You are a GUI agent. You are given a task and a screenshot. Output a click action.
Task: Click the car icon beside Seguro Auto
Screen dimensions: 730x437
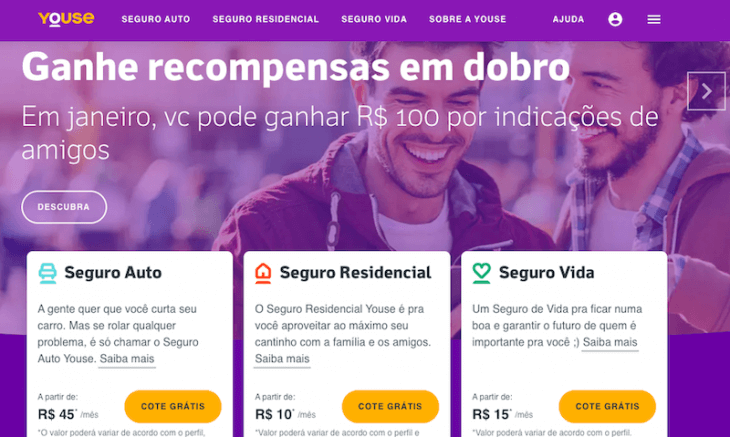click(47, 273)
